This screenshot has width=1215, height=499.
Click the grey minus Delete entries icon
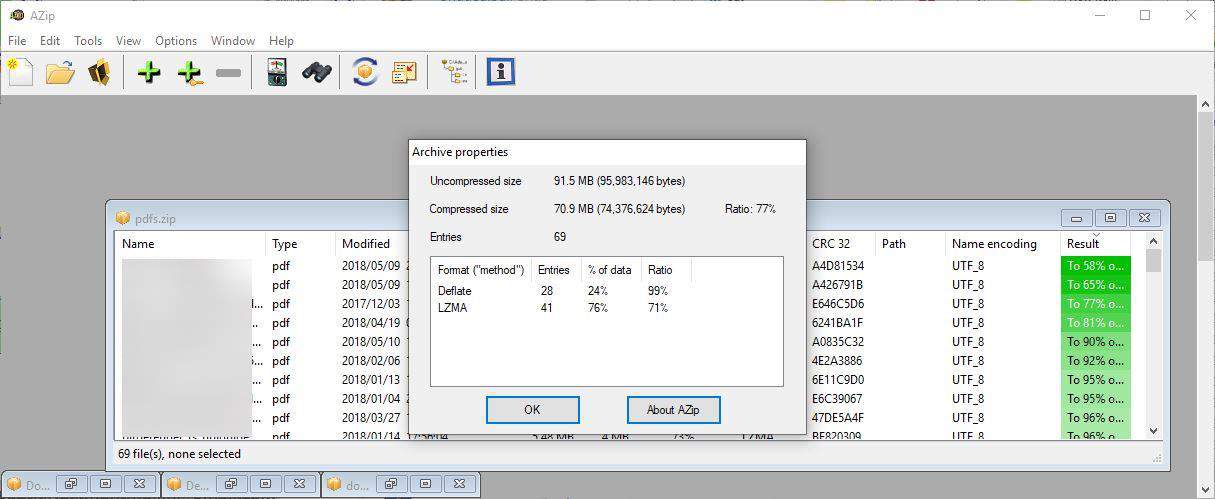click(x=228, y=72)
